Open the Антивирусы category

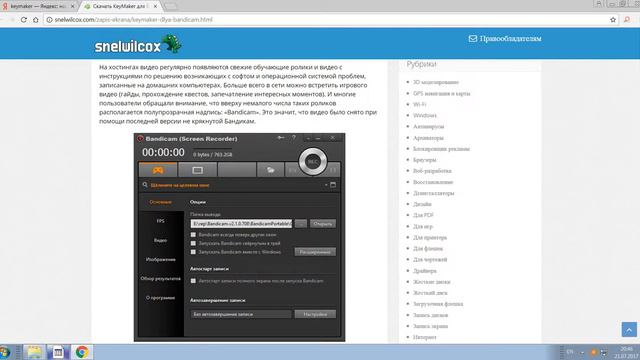[429, 127]
